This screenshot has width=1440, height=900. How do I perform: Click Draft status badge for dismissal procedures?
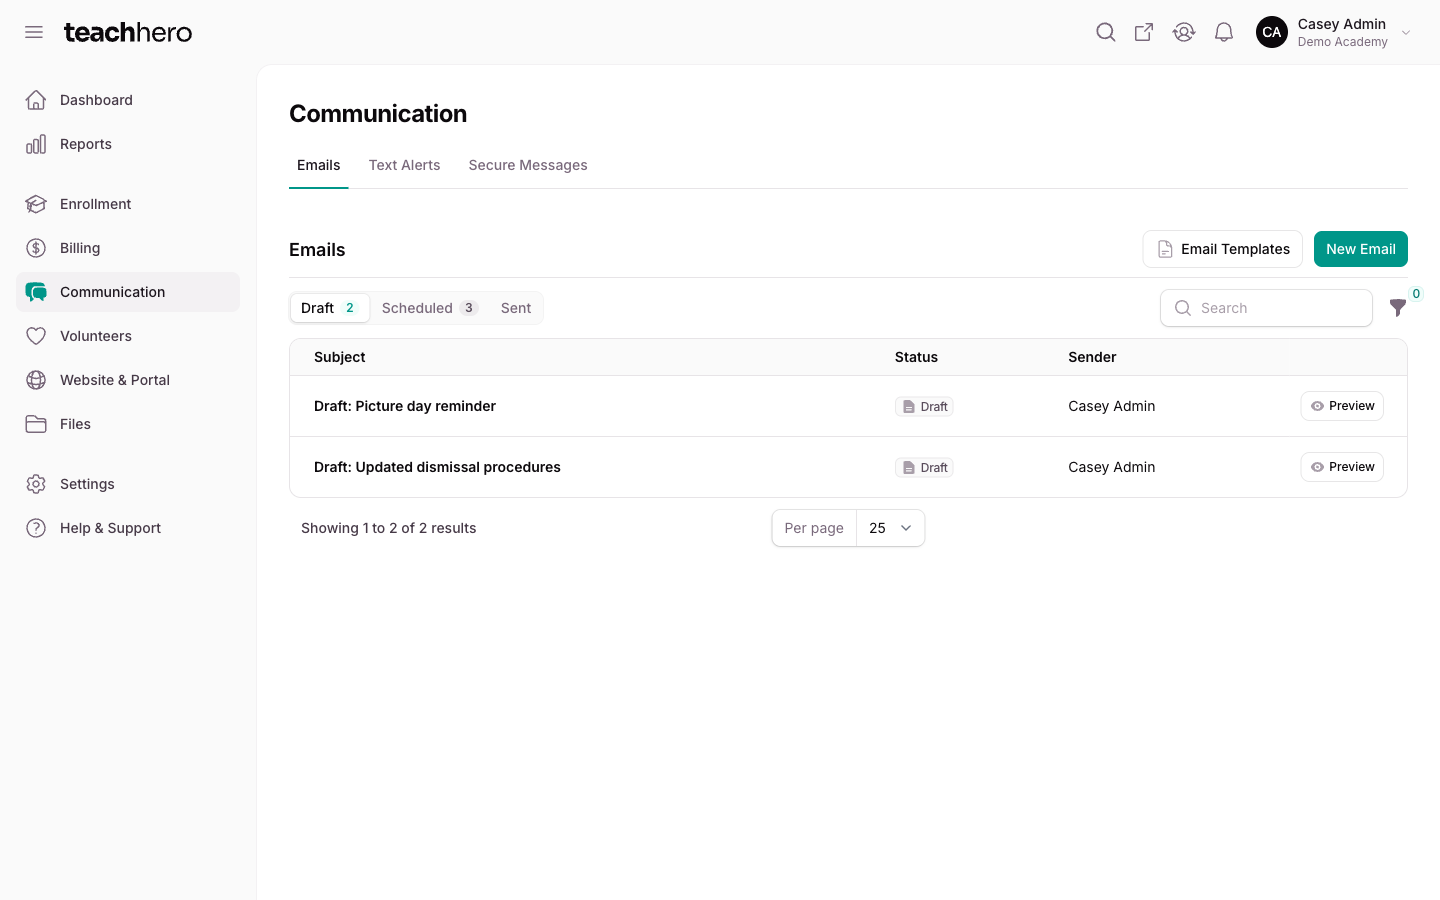(924, 468)
